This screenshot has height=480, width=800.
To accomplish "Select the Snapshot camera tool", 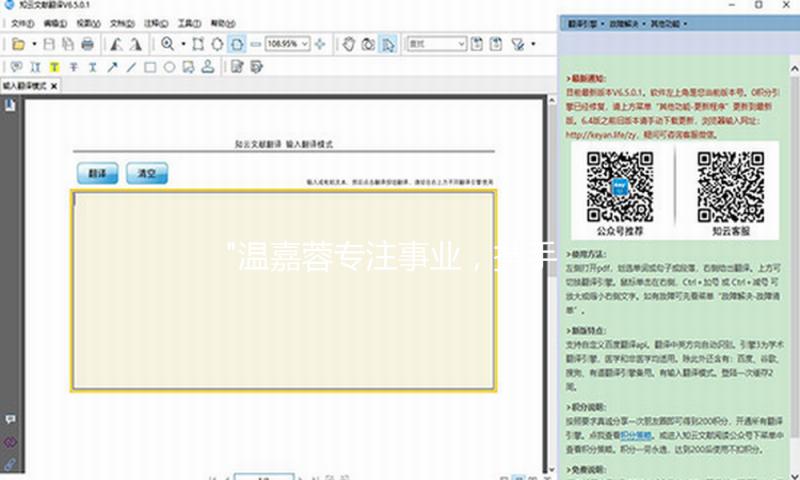I will pos(368,44).
